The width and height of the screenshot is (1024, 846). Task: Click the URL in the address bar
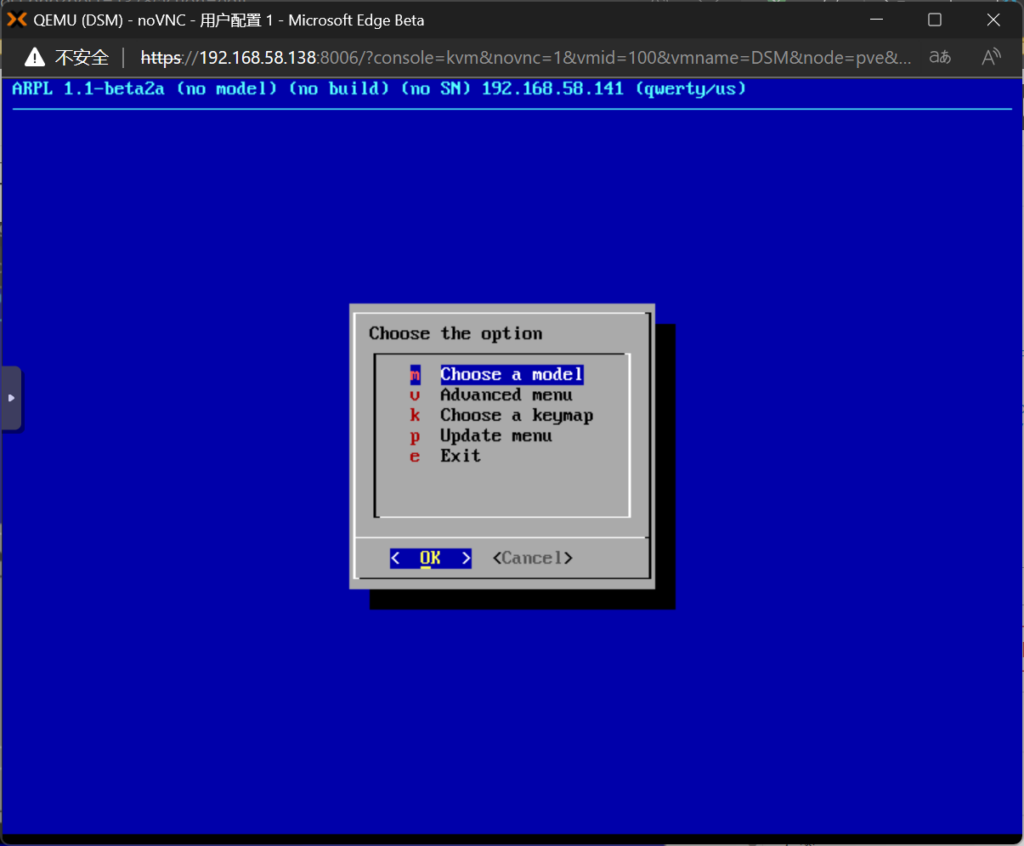pos(525,57)
